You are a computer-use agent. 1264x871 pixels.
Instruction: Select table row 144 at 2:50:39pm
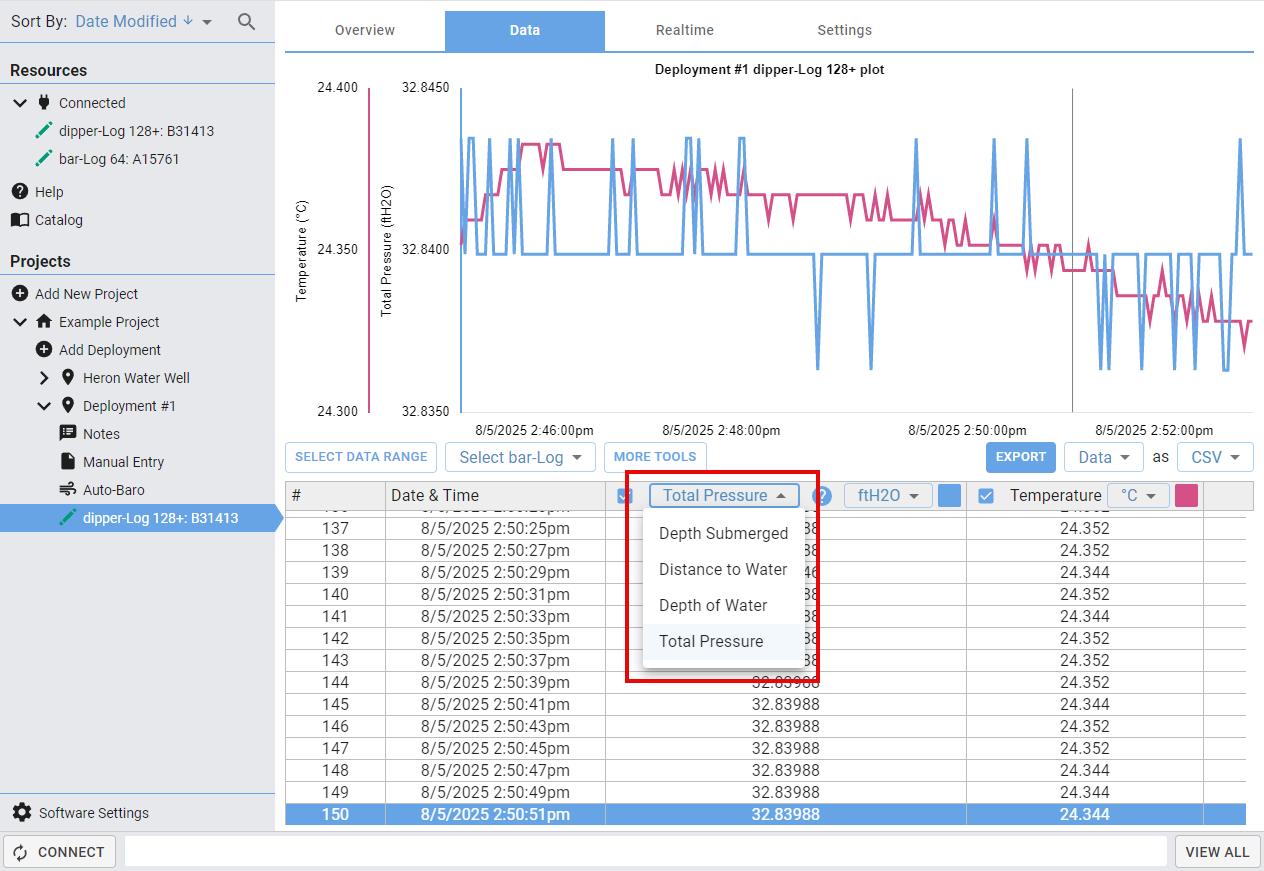coord(765,682)
